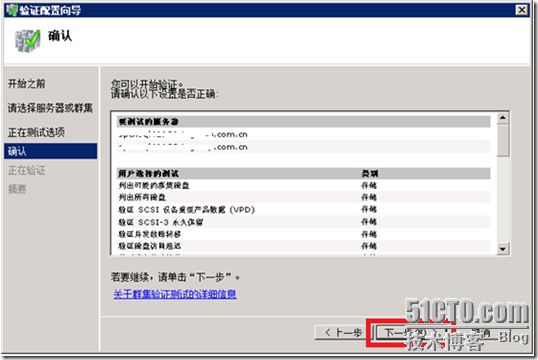The image size is (538, 360).
Task: Select the 请选择服务器或群集 step
Action: [x=50, y=108]
